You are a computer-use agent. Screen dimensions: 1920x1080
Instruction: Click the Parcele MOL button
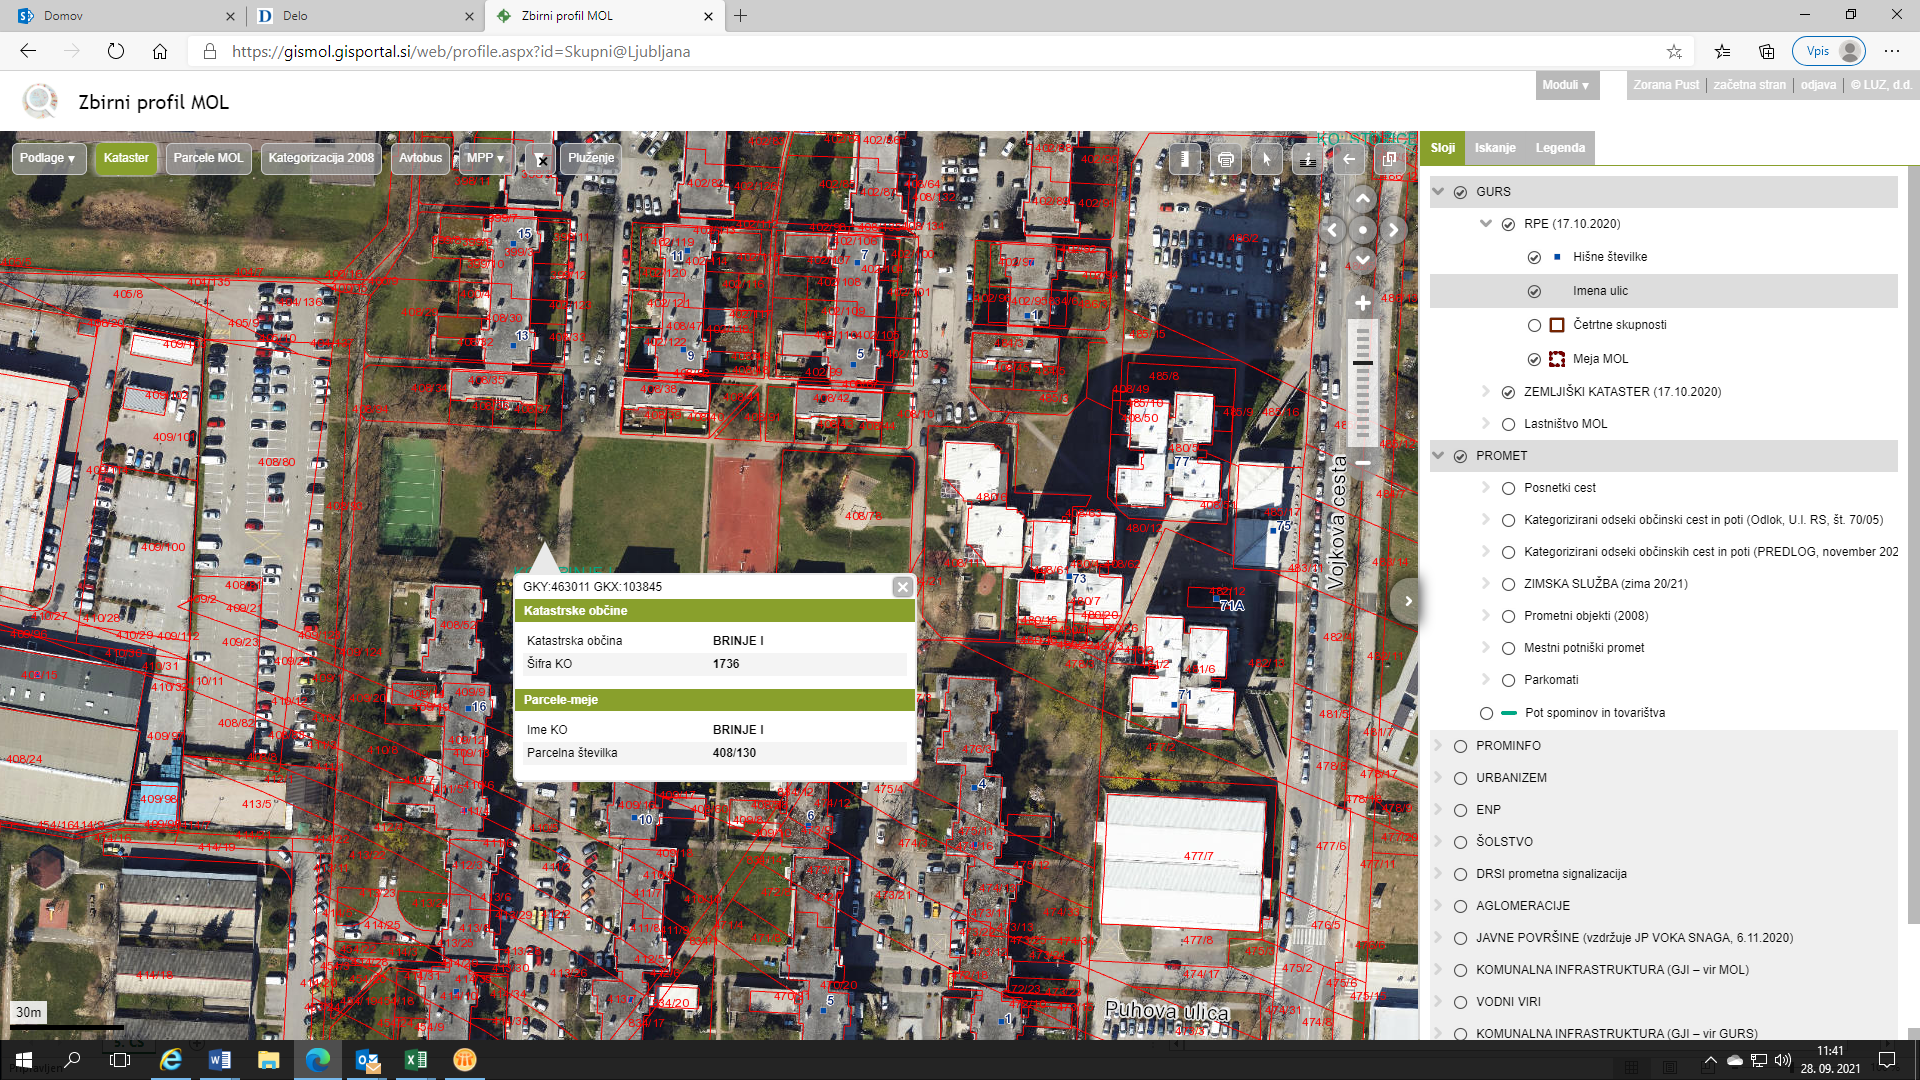pyautogui.click(x=208, y=158)
